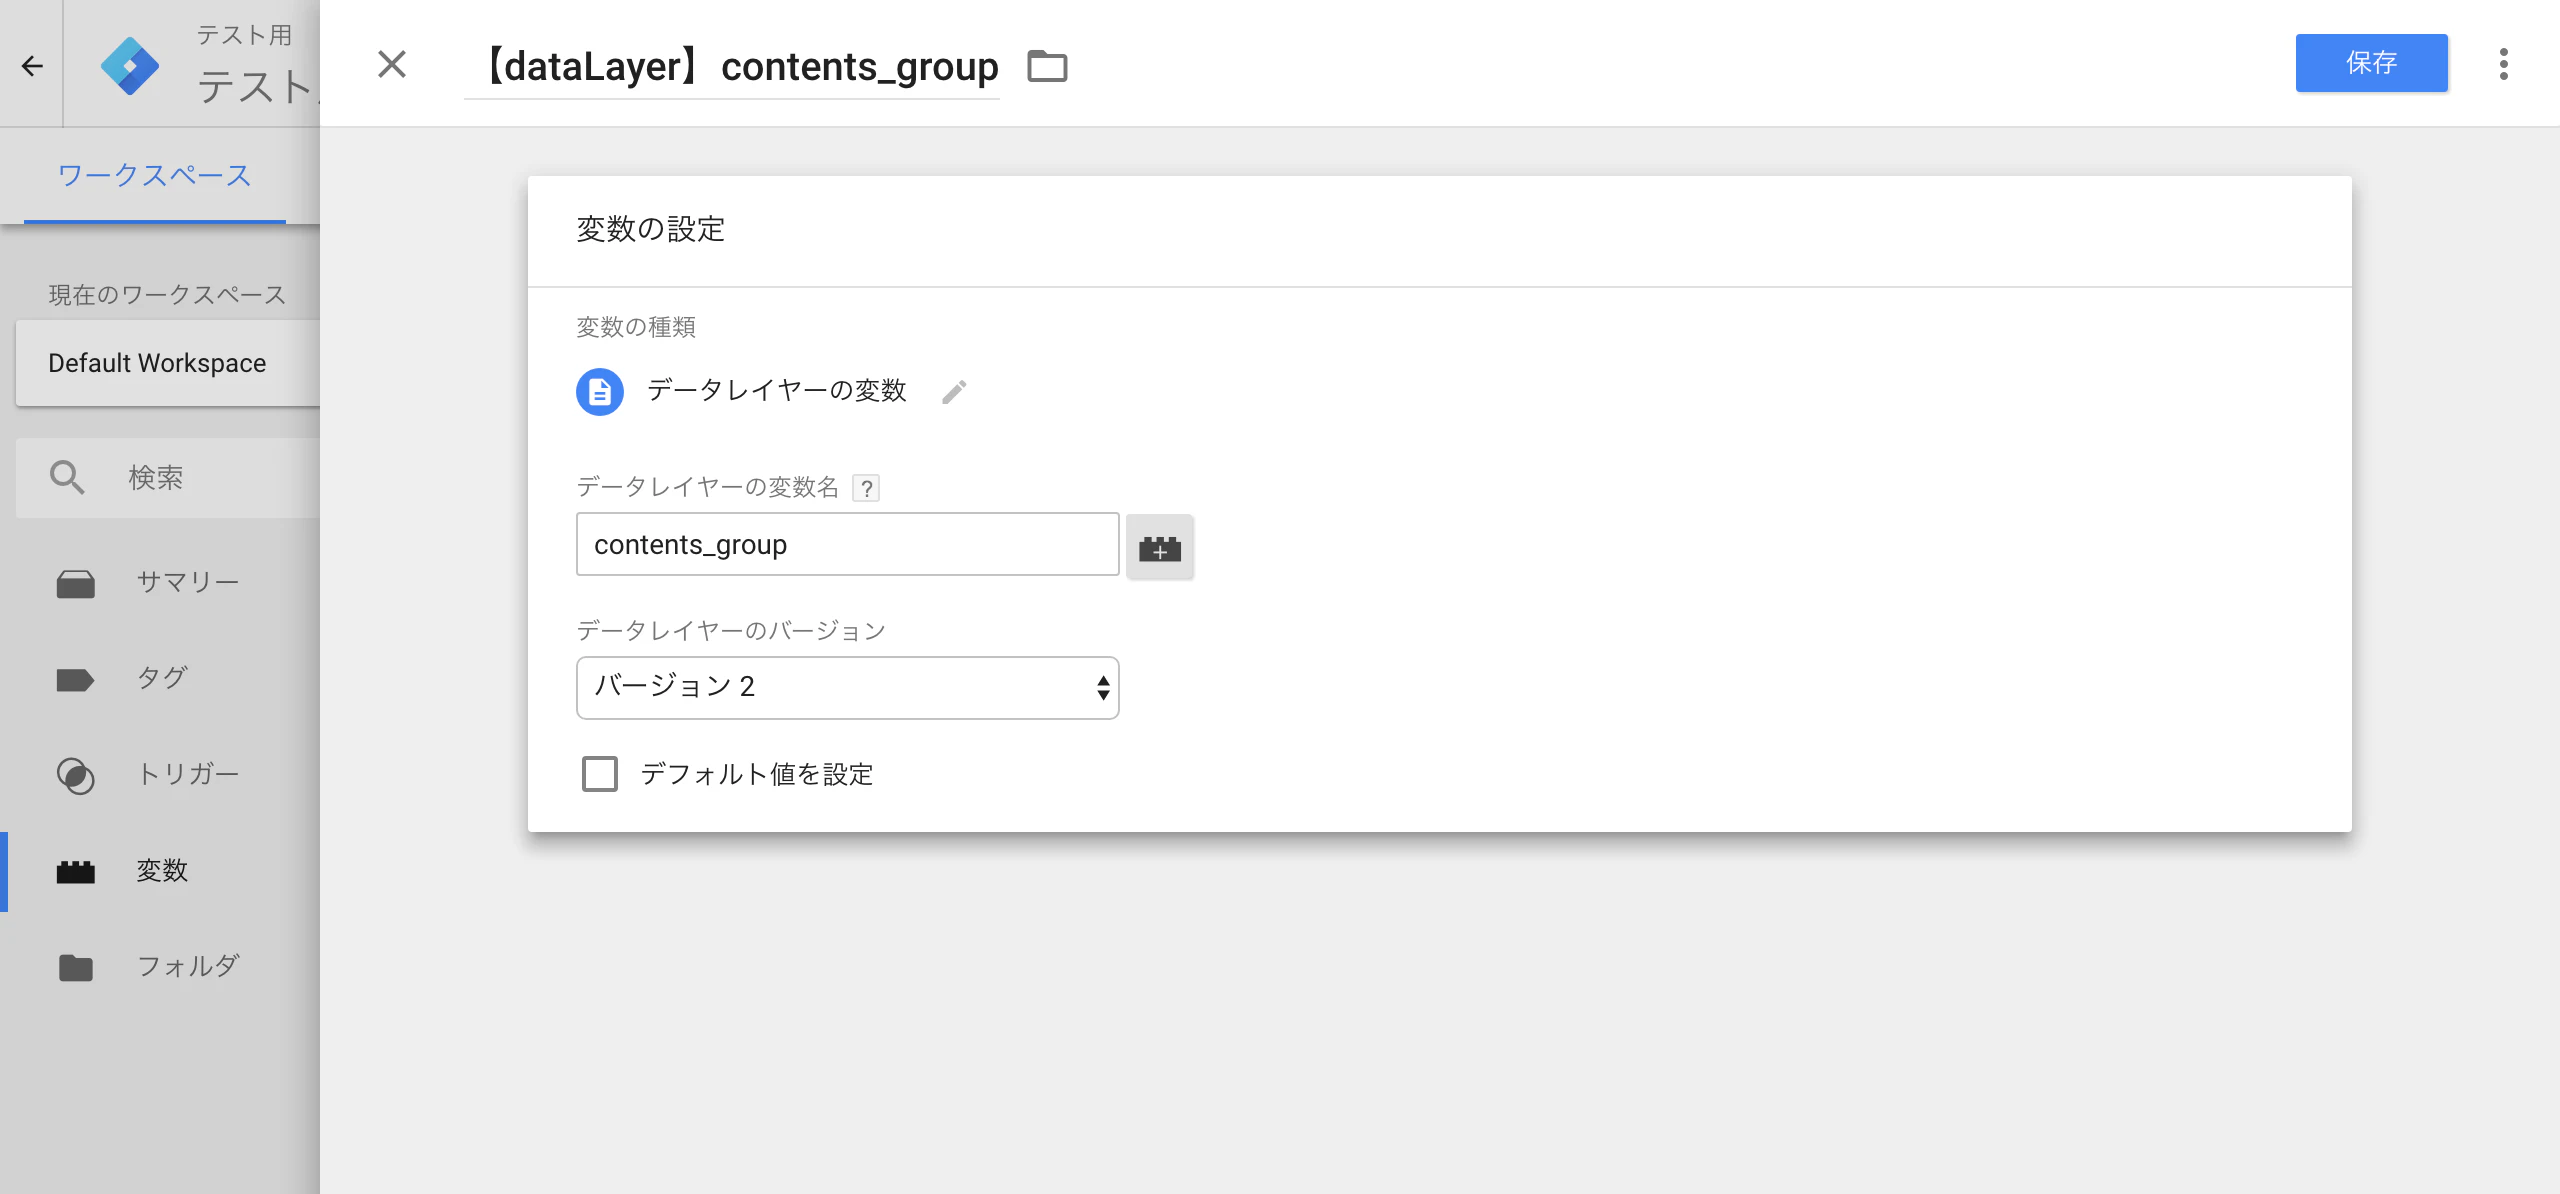The width and height of the screenshot is (2560, 1194).
Task: Click the 変数の設定 heading
Action: coord(650,229)
